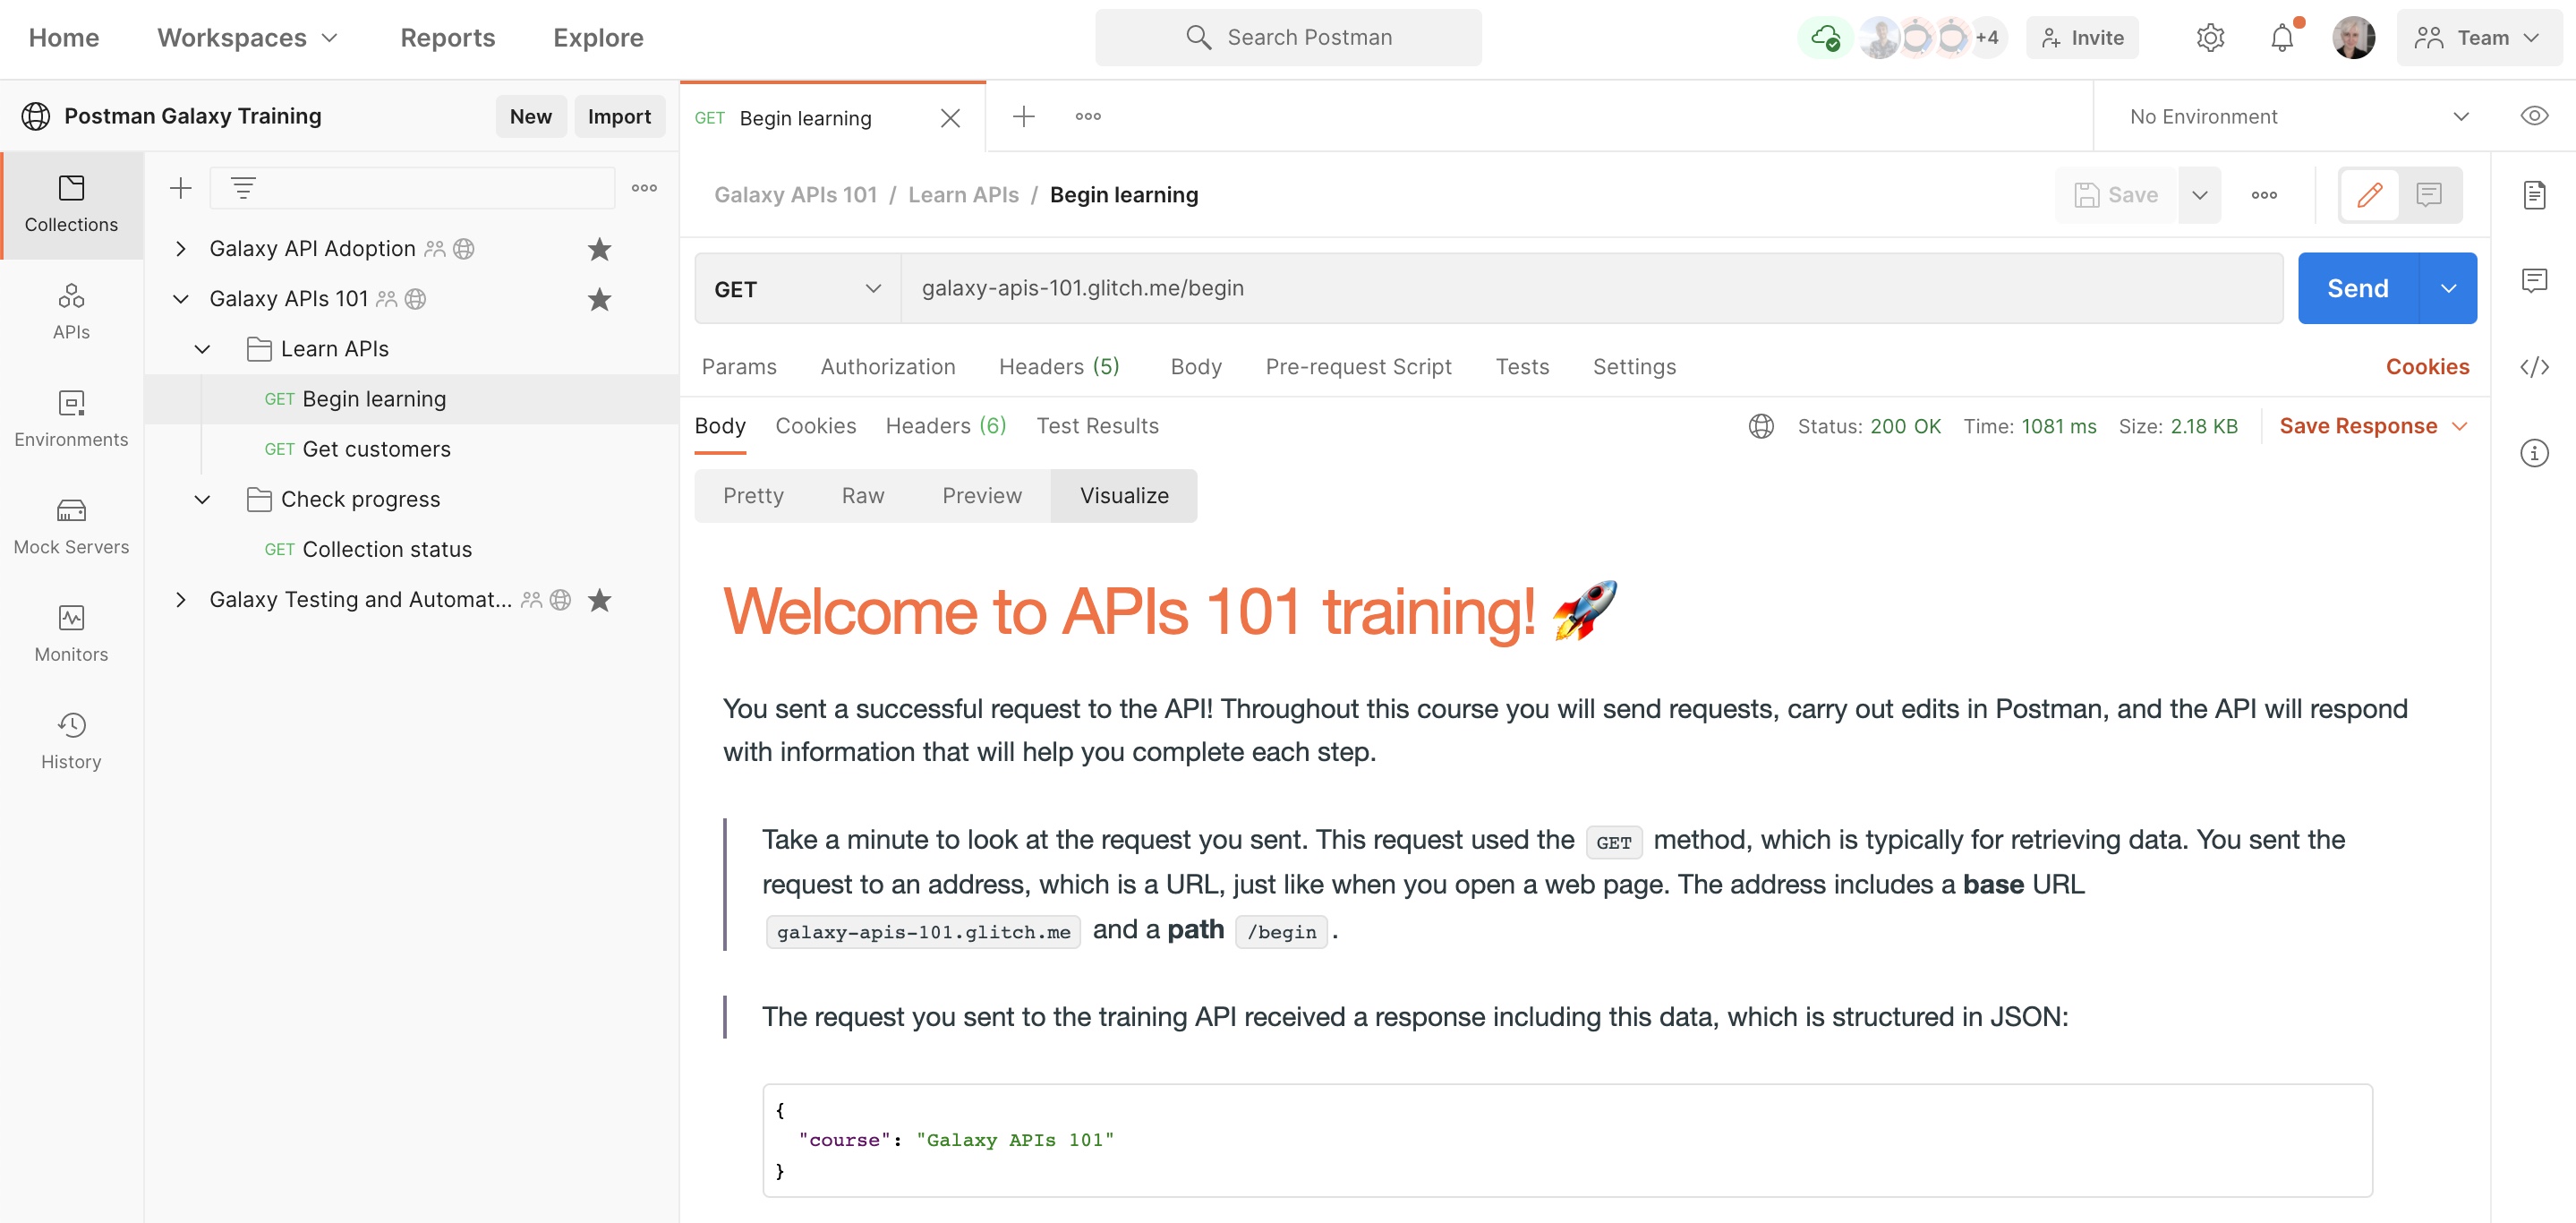Collapse Galaxy APIs 101 collection
The image size is (2576, 1223).
tap(180, 299)
